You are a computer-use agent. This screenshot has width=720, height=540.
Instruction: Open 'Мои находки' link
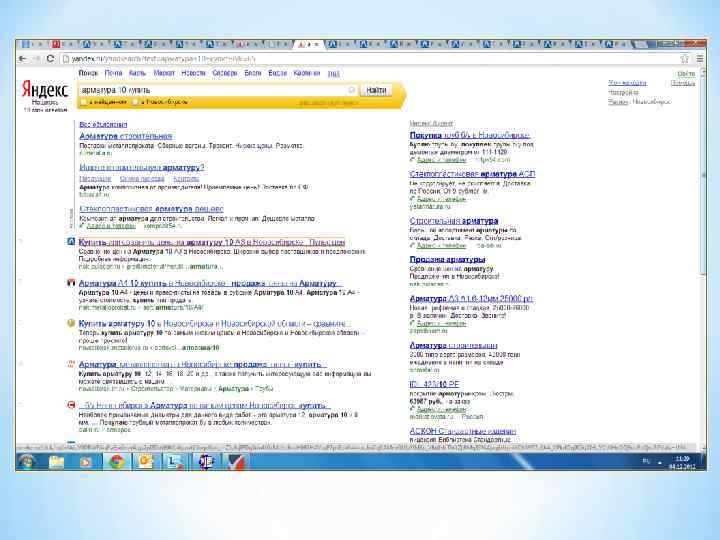pos(627,83)
